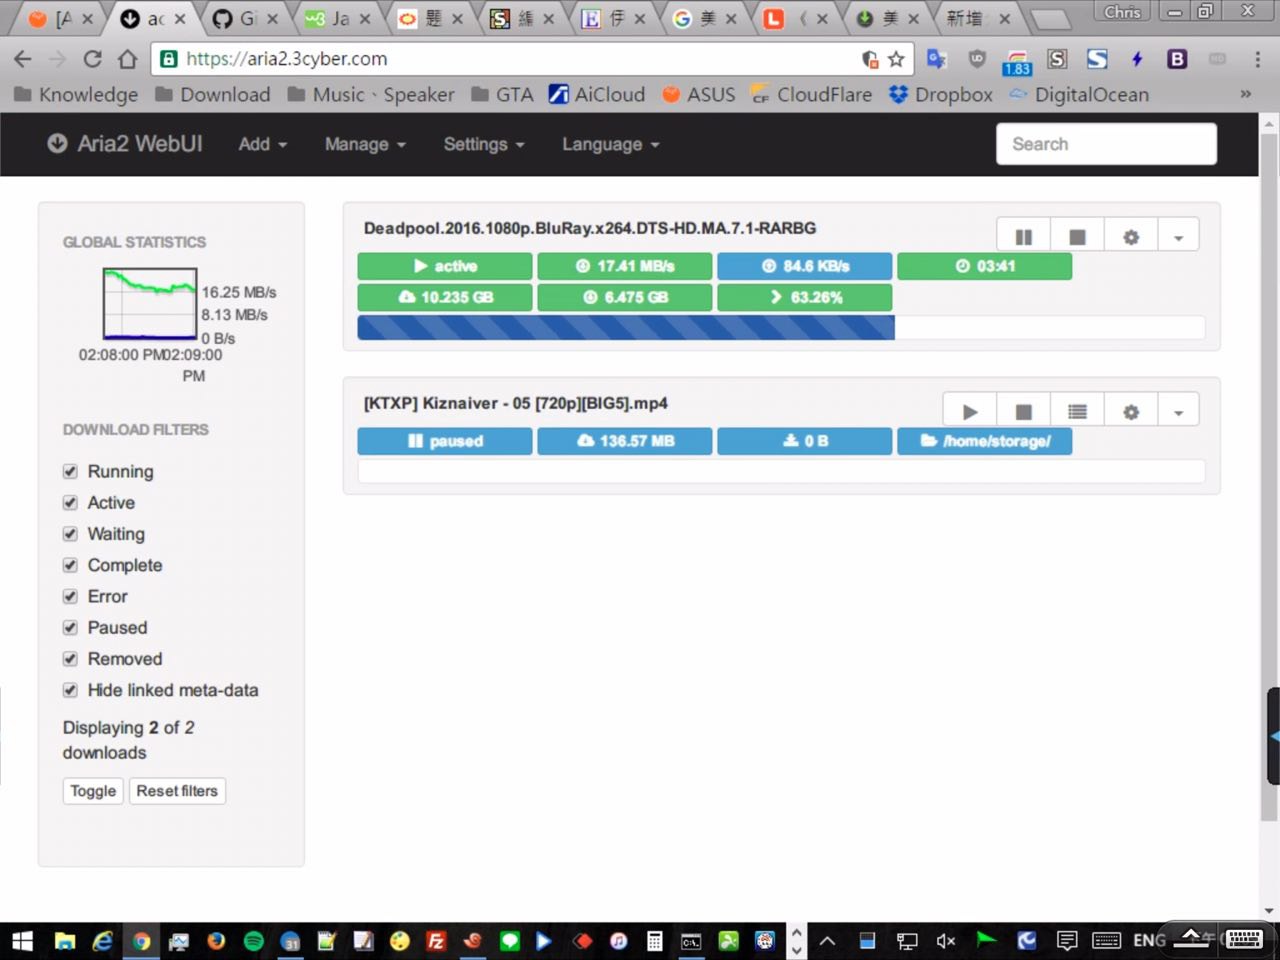The height and width of the screenshot is (960, 1280).
Task: Click the active status badge for Deadpool
Action: coord(445,266)
